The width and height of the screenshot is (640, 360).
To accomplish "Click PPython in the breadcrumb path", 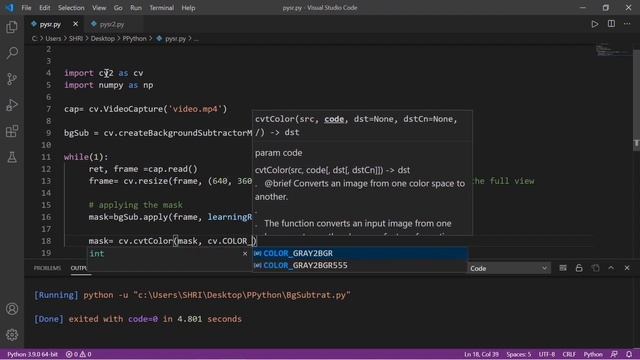I will (x=134, y=39).
